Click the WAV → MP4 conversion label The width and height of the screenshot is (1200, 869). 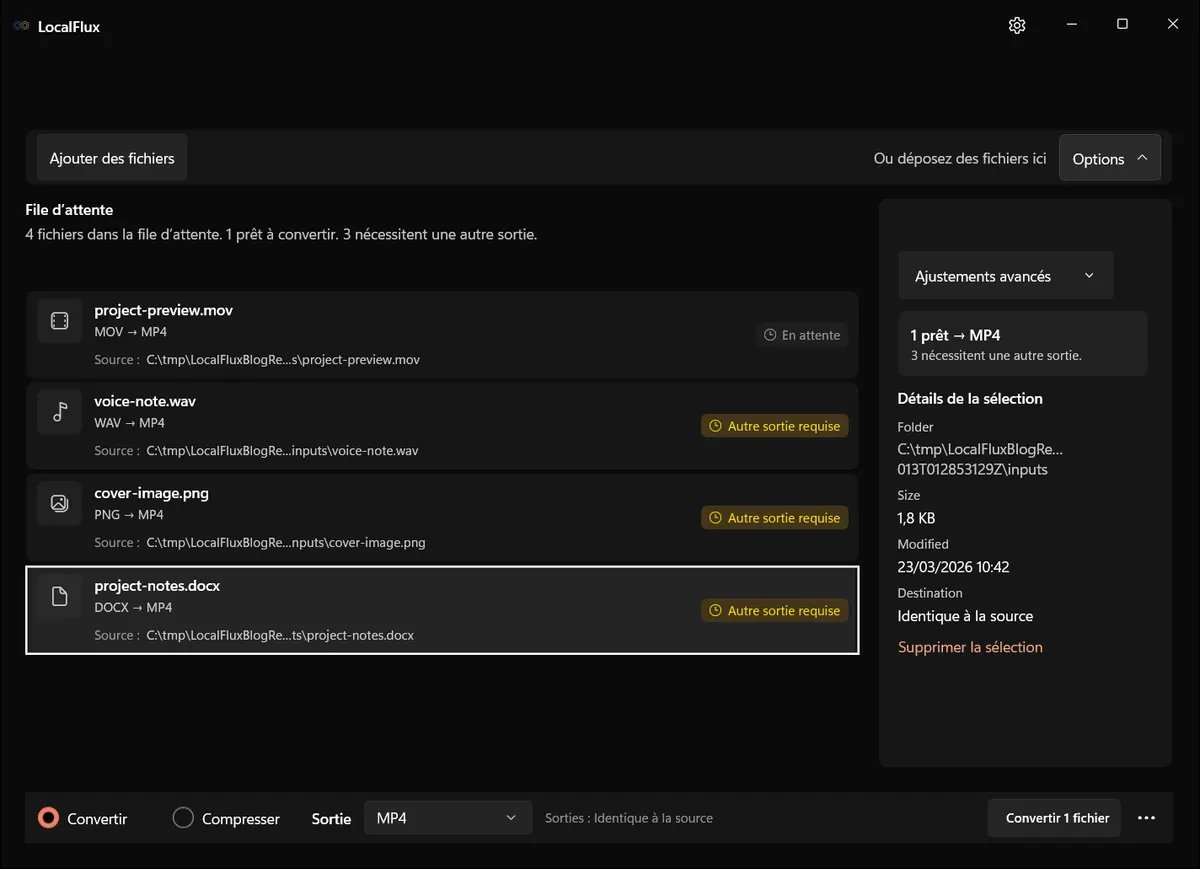[x=130, y=423]
